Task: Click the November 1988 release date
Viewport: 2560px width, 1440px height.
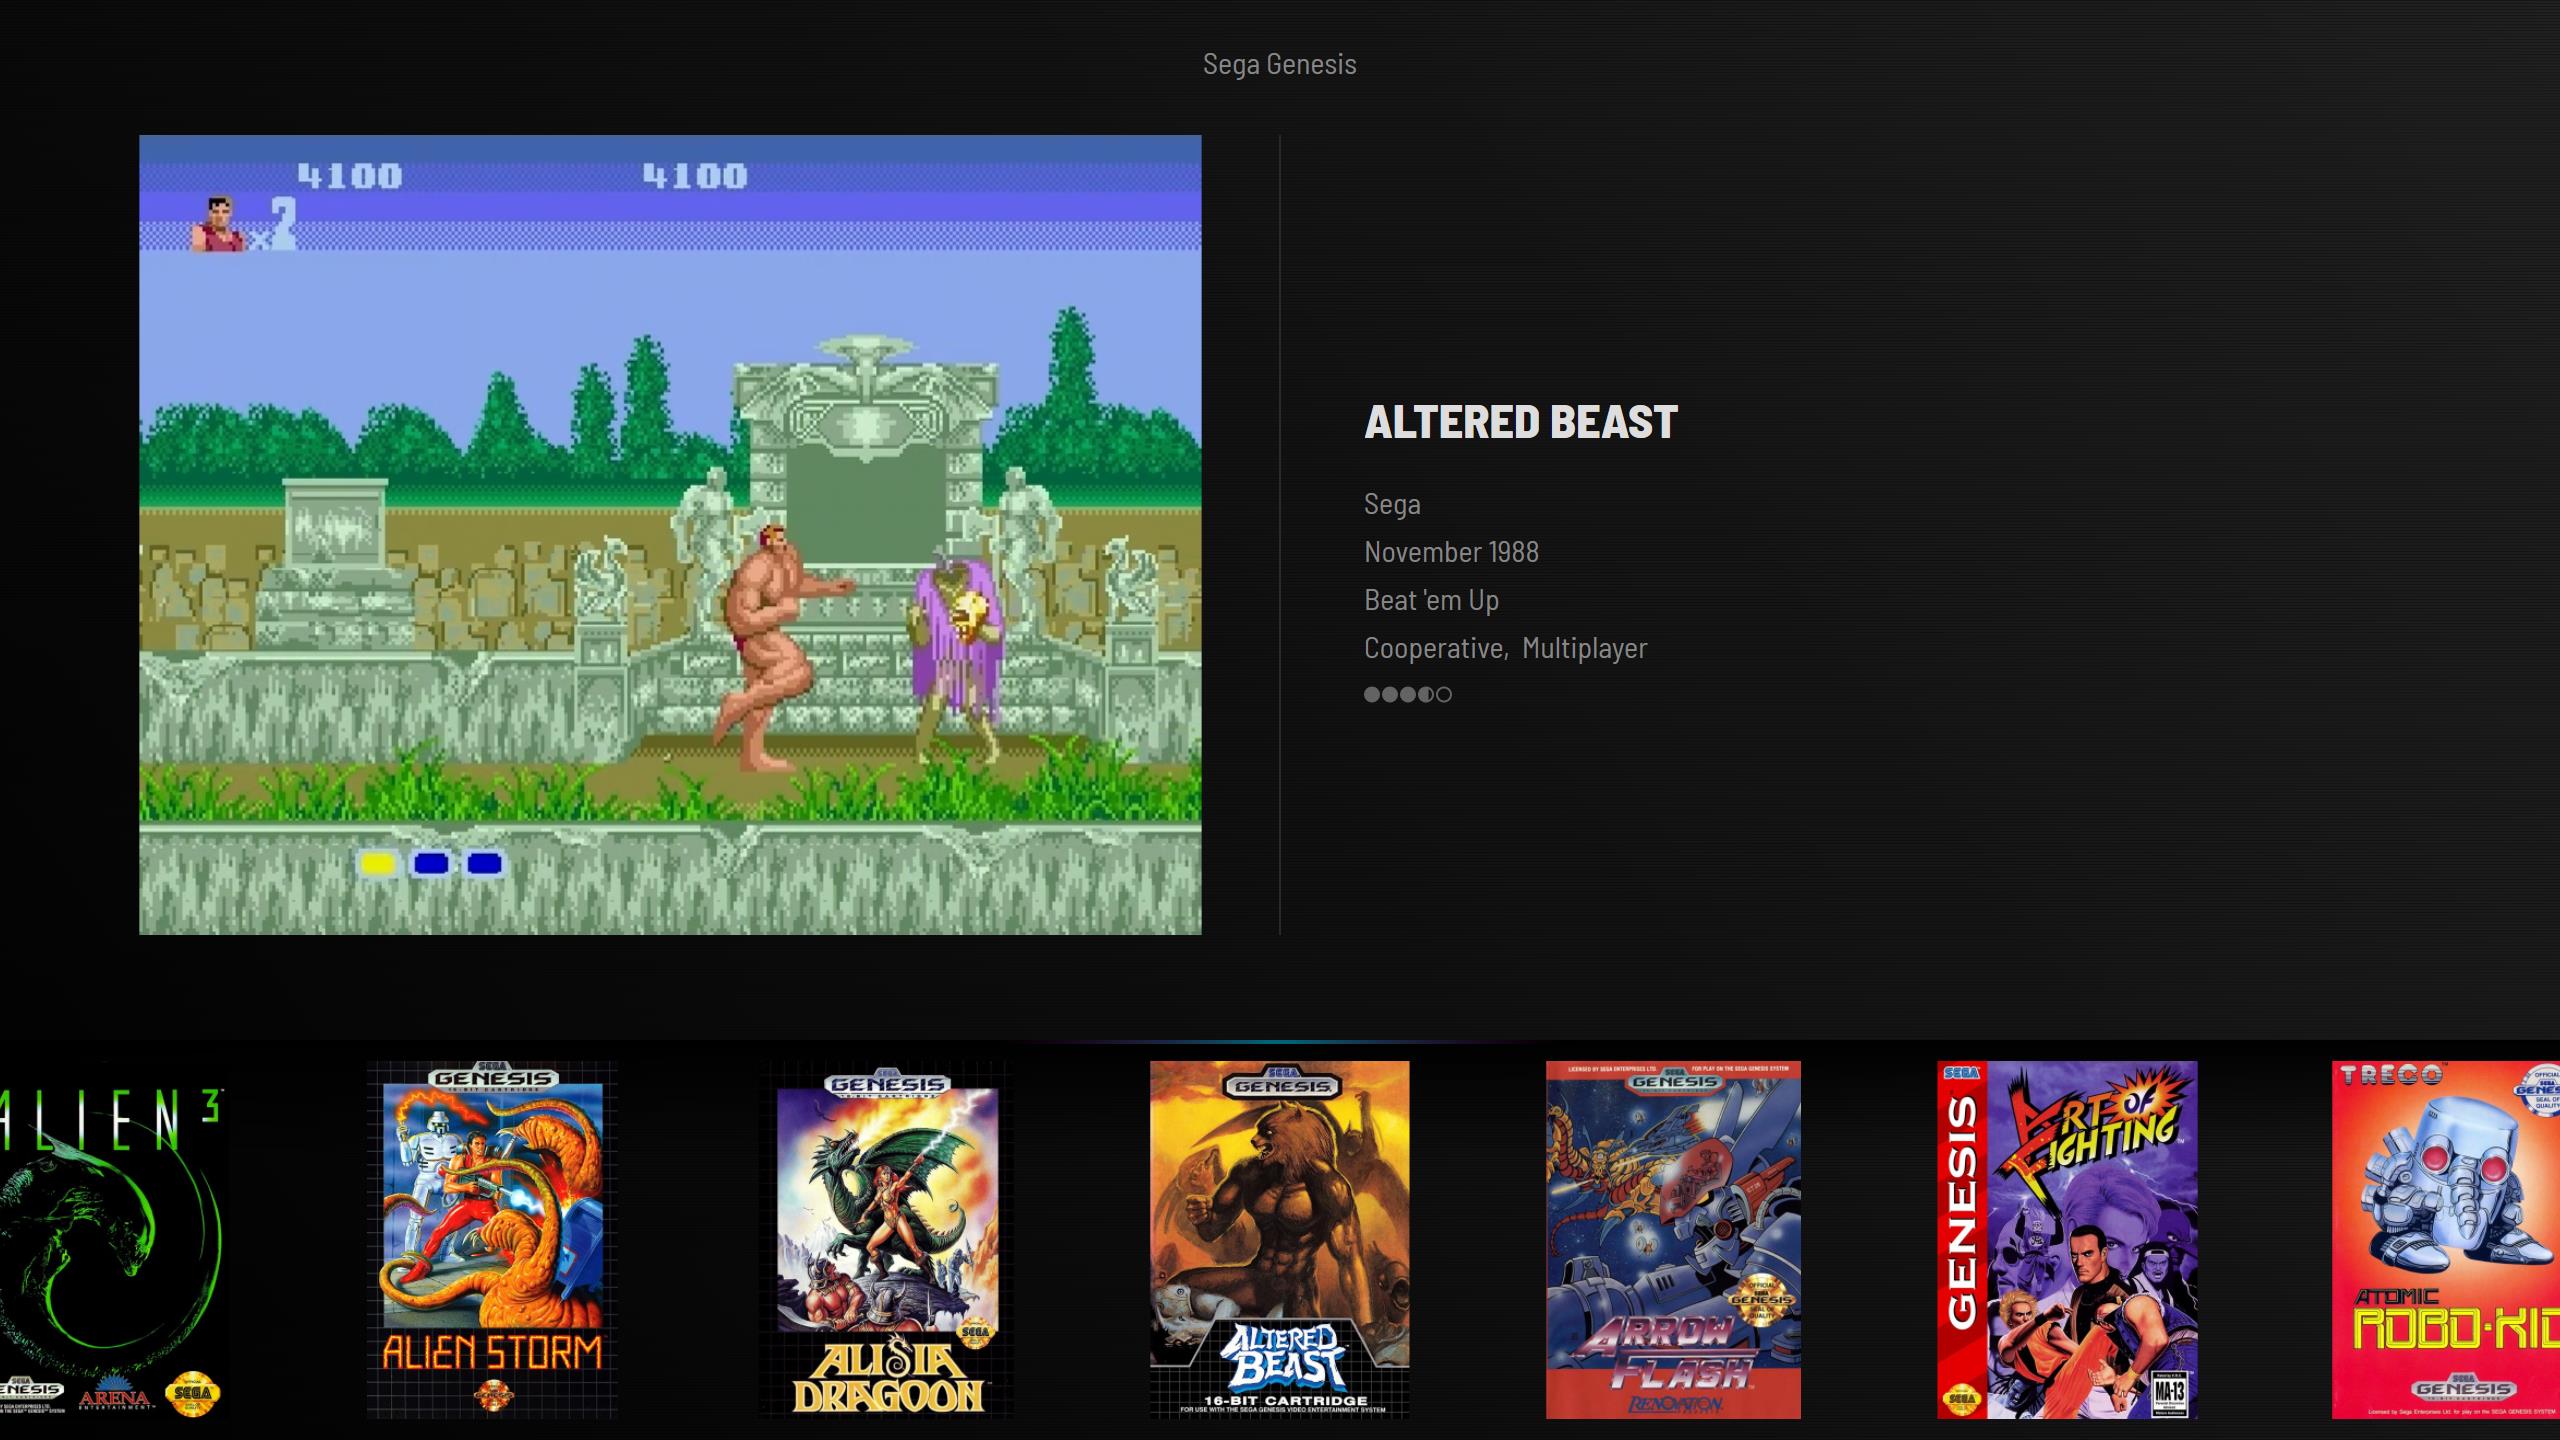Action: pos(1451,552)
